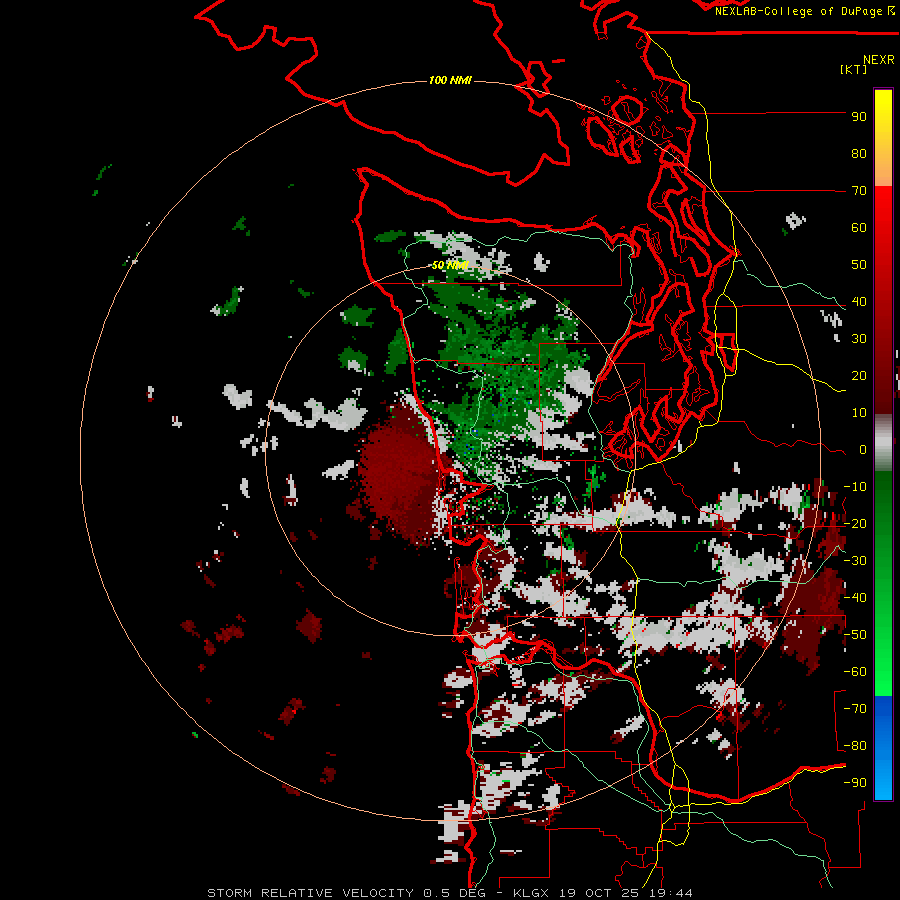Click the legend value "-50"
This screenshot has width=900, height=900.
click(855, 635)
